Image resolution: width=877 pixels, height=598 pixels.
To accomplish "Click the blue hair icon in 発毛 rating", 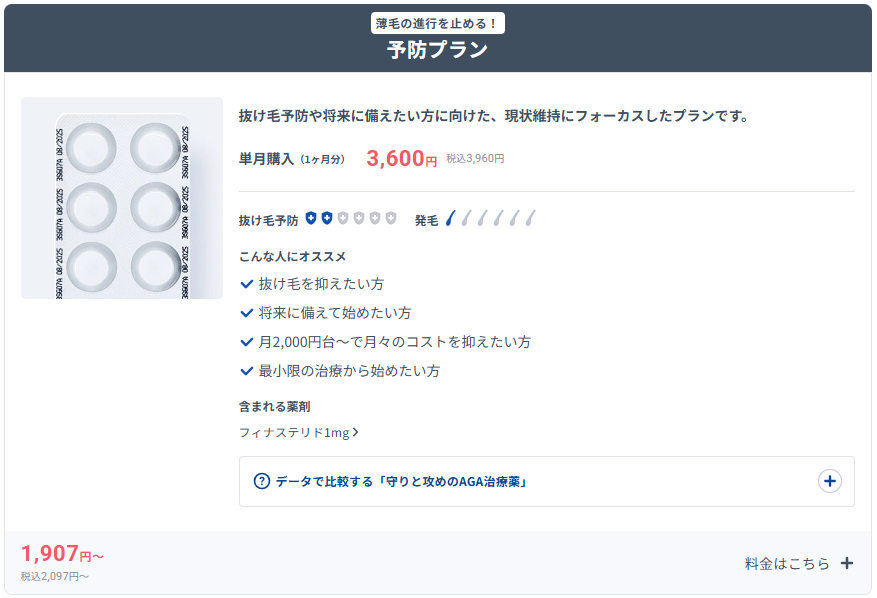I will click(450, 218).
